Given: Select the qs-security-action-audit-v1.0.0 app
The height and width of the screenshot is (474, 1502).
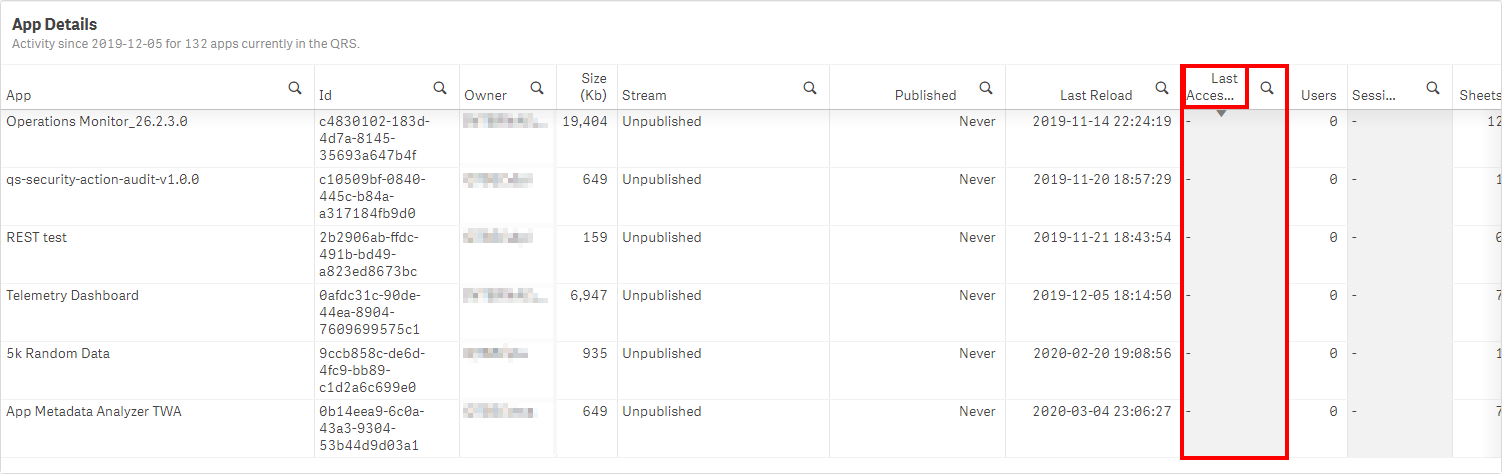Looking at the screenshot, I should pyautogui.click(x=103, y=179).
